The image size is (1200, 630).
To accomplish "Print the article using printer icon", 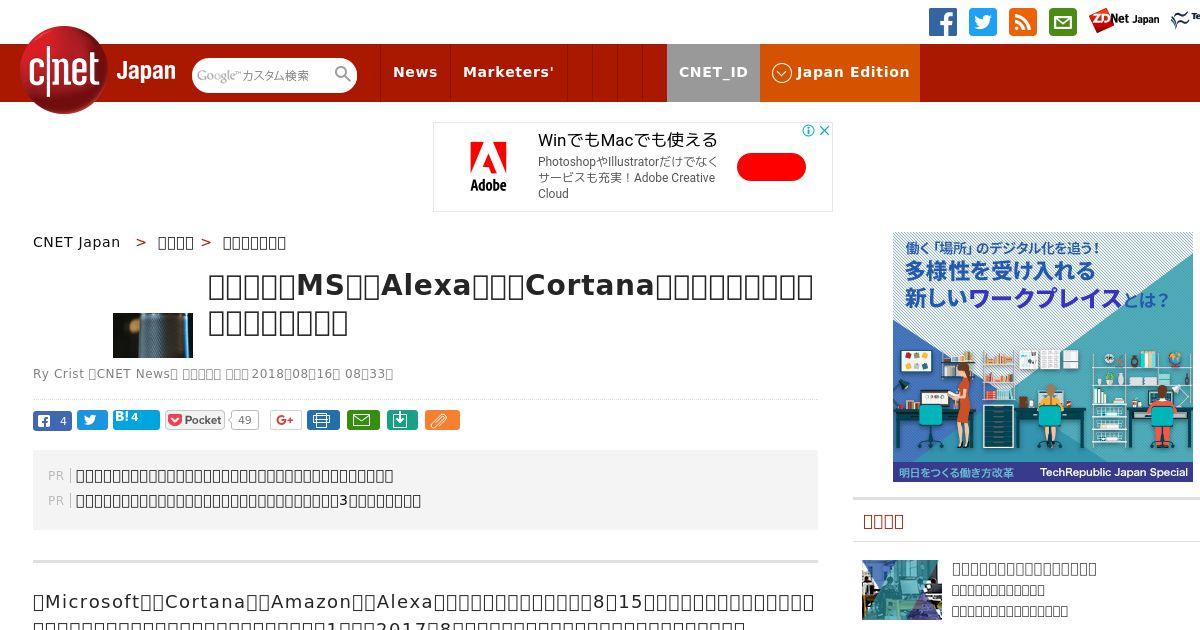I will click(x=322, y=420).
